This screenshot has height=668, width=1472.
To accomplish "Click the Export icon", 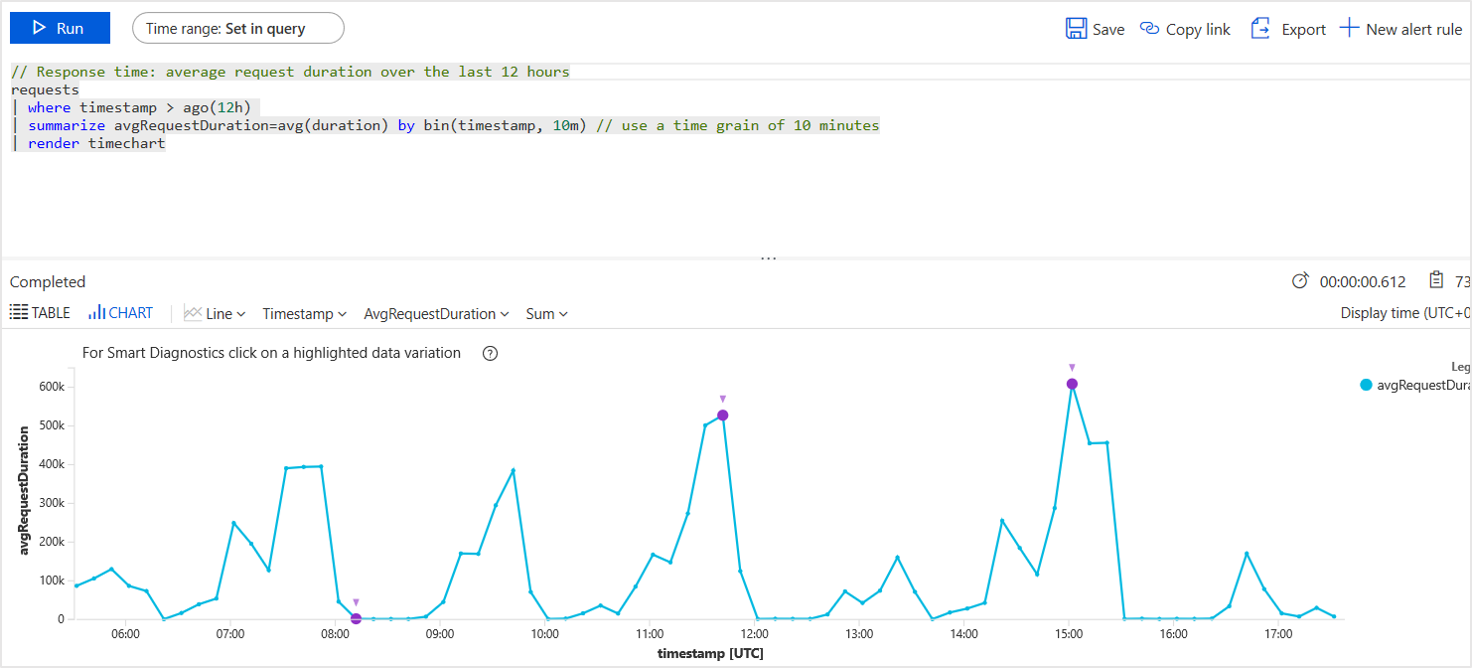I will tap(1261, 28).
